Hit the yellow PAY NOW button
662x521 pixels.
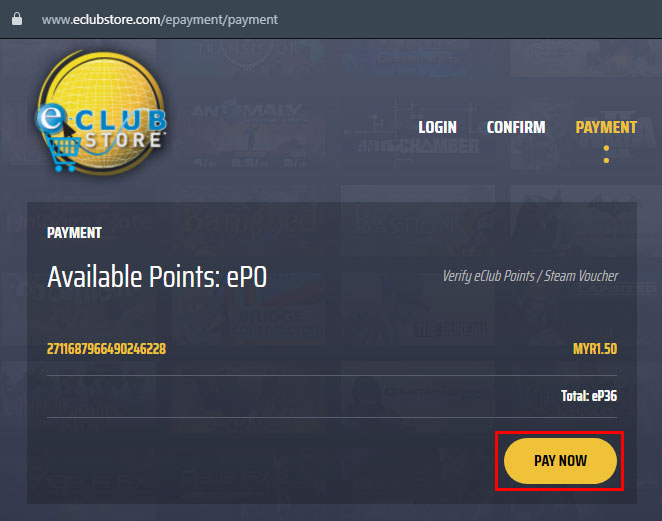click(560, 461)
